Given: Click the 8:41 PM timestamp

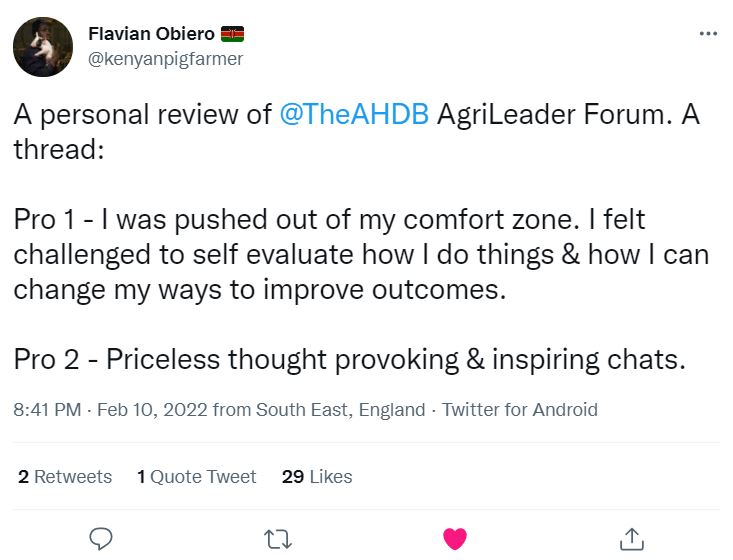Looking at the screenshot, I should [x=44, y=410].
